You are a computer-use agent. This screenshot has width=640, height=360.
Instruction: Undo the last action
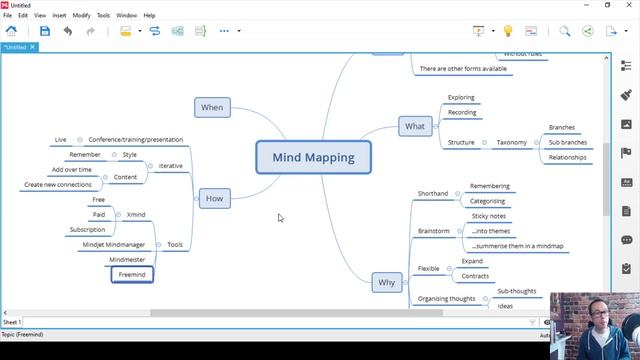pyautogui.click(x=68, y=31)
